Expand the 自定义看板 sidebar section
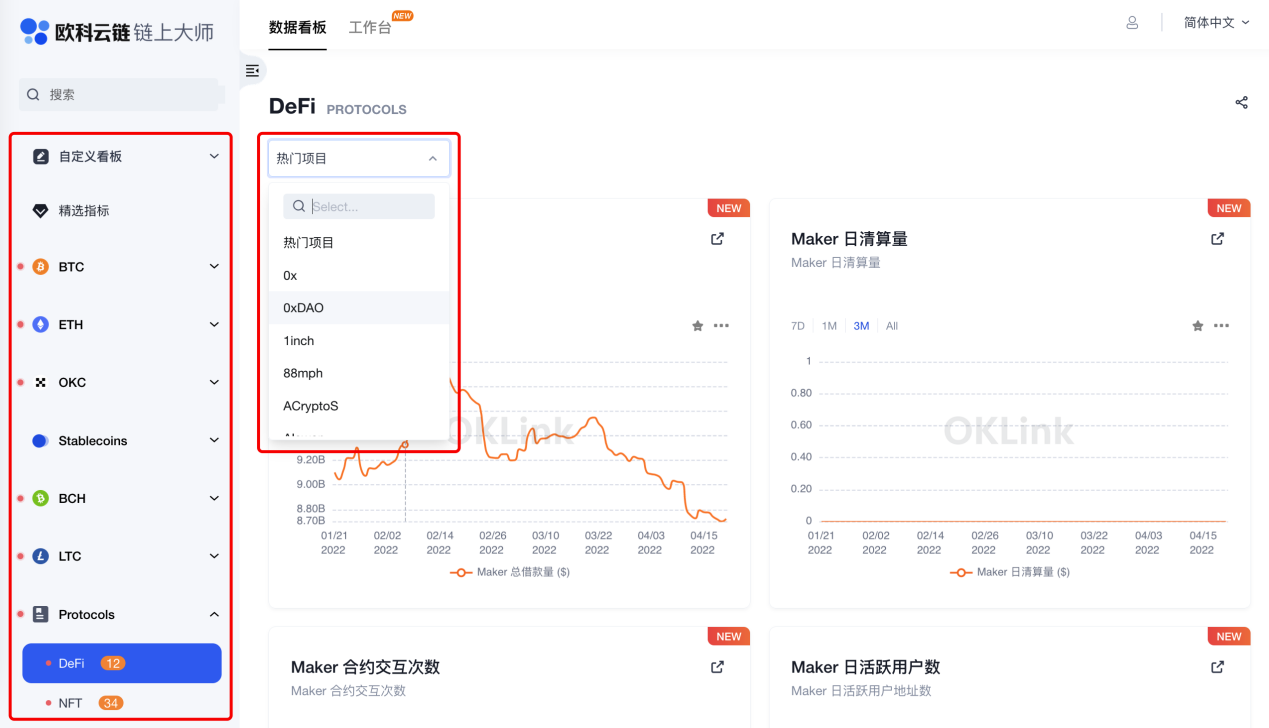Viewport: 1269px width, 728px height. pos(214,156)
